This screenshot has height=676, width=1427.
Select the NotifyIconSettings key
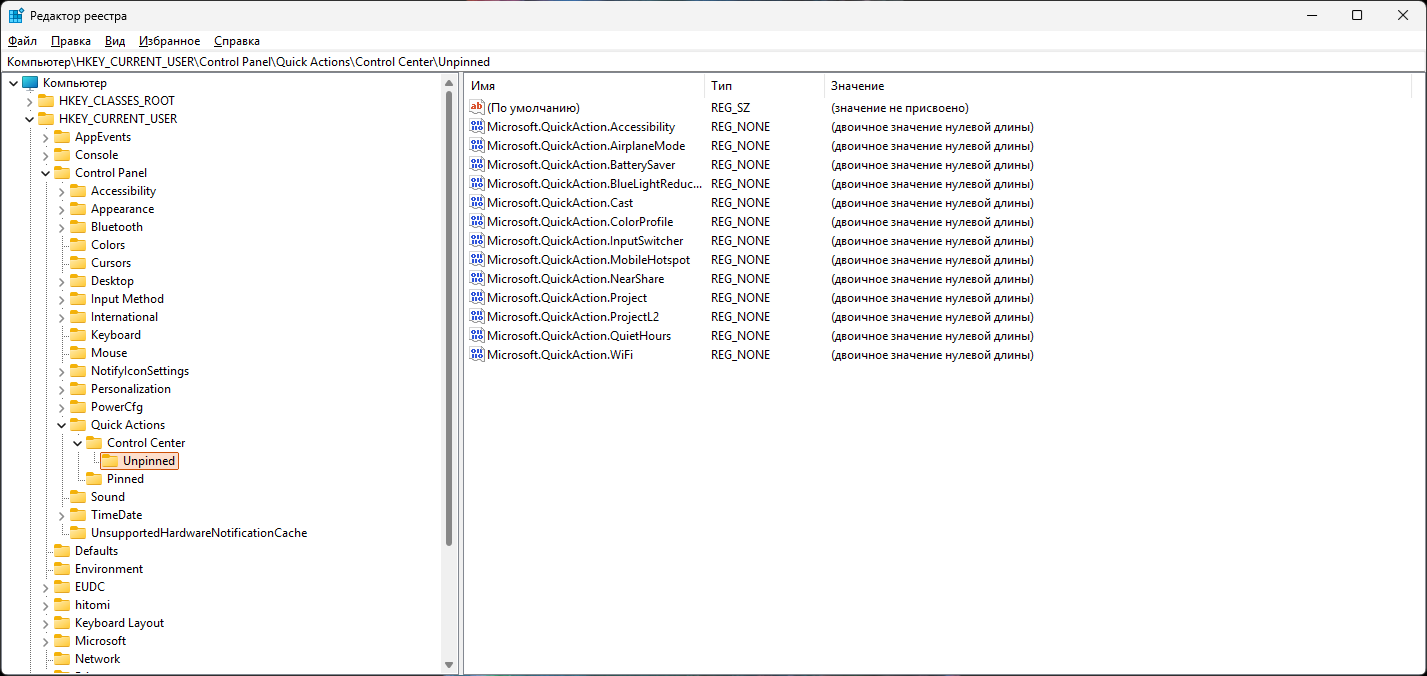click(140, 371)
